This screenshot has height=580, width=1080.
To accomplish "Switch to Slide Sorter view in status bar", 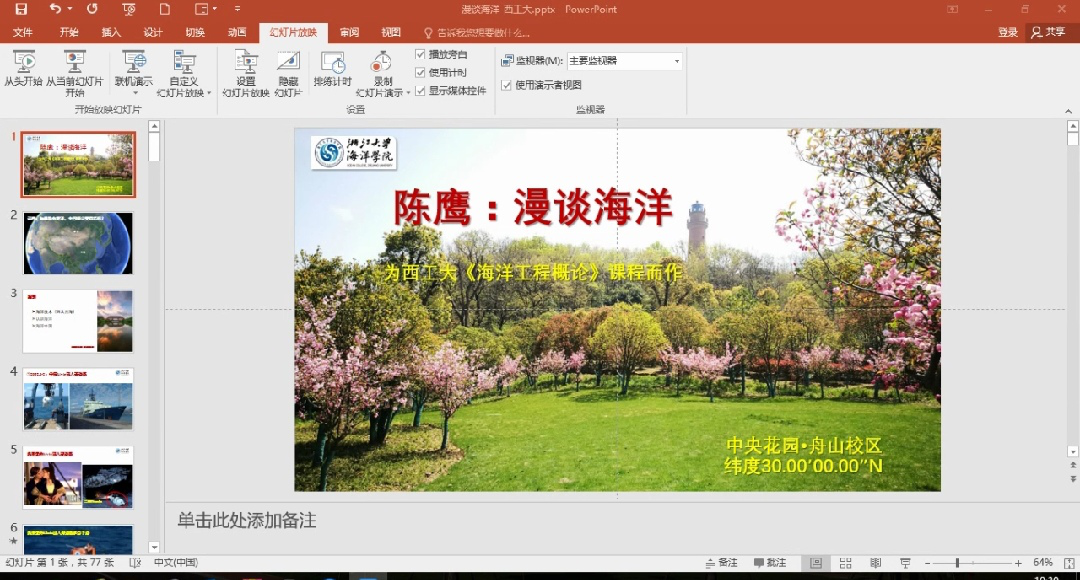I will pos(845,563).
